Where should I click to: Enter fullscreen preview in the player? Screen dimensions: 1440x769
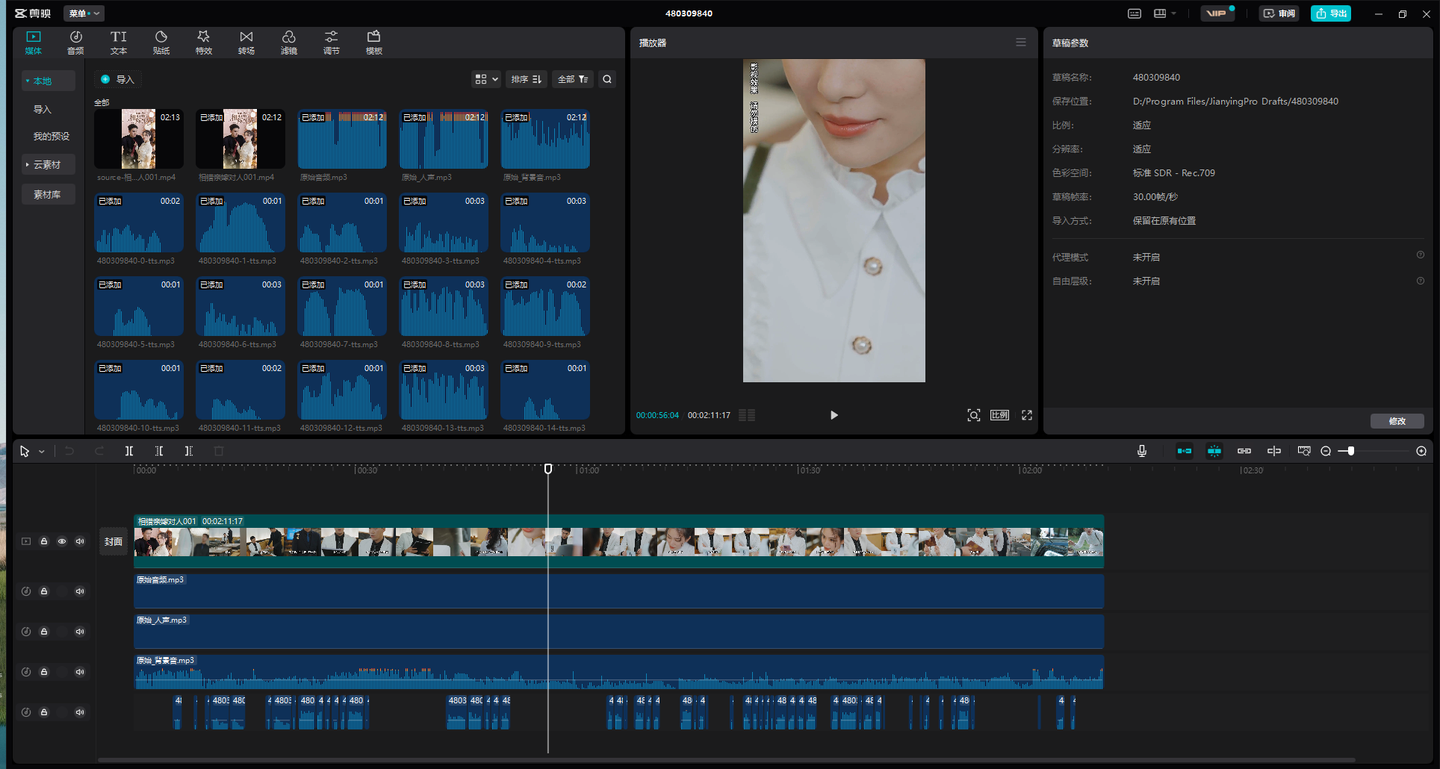1026,415
